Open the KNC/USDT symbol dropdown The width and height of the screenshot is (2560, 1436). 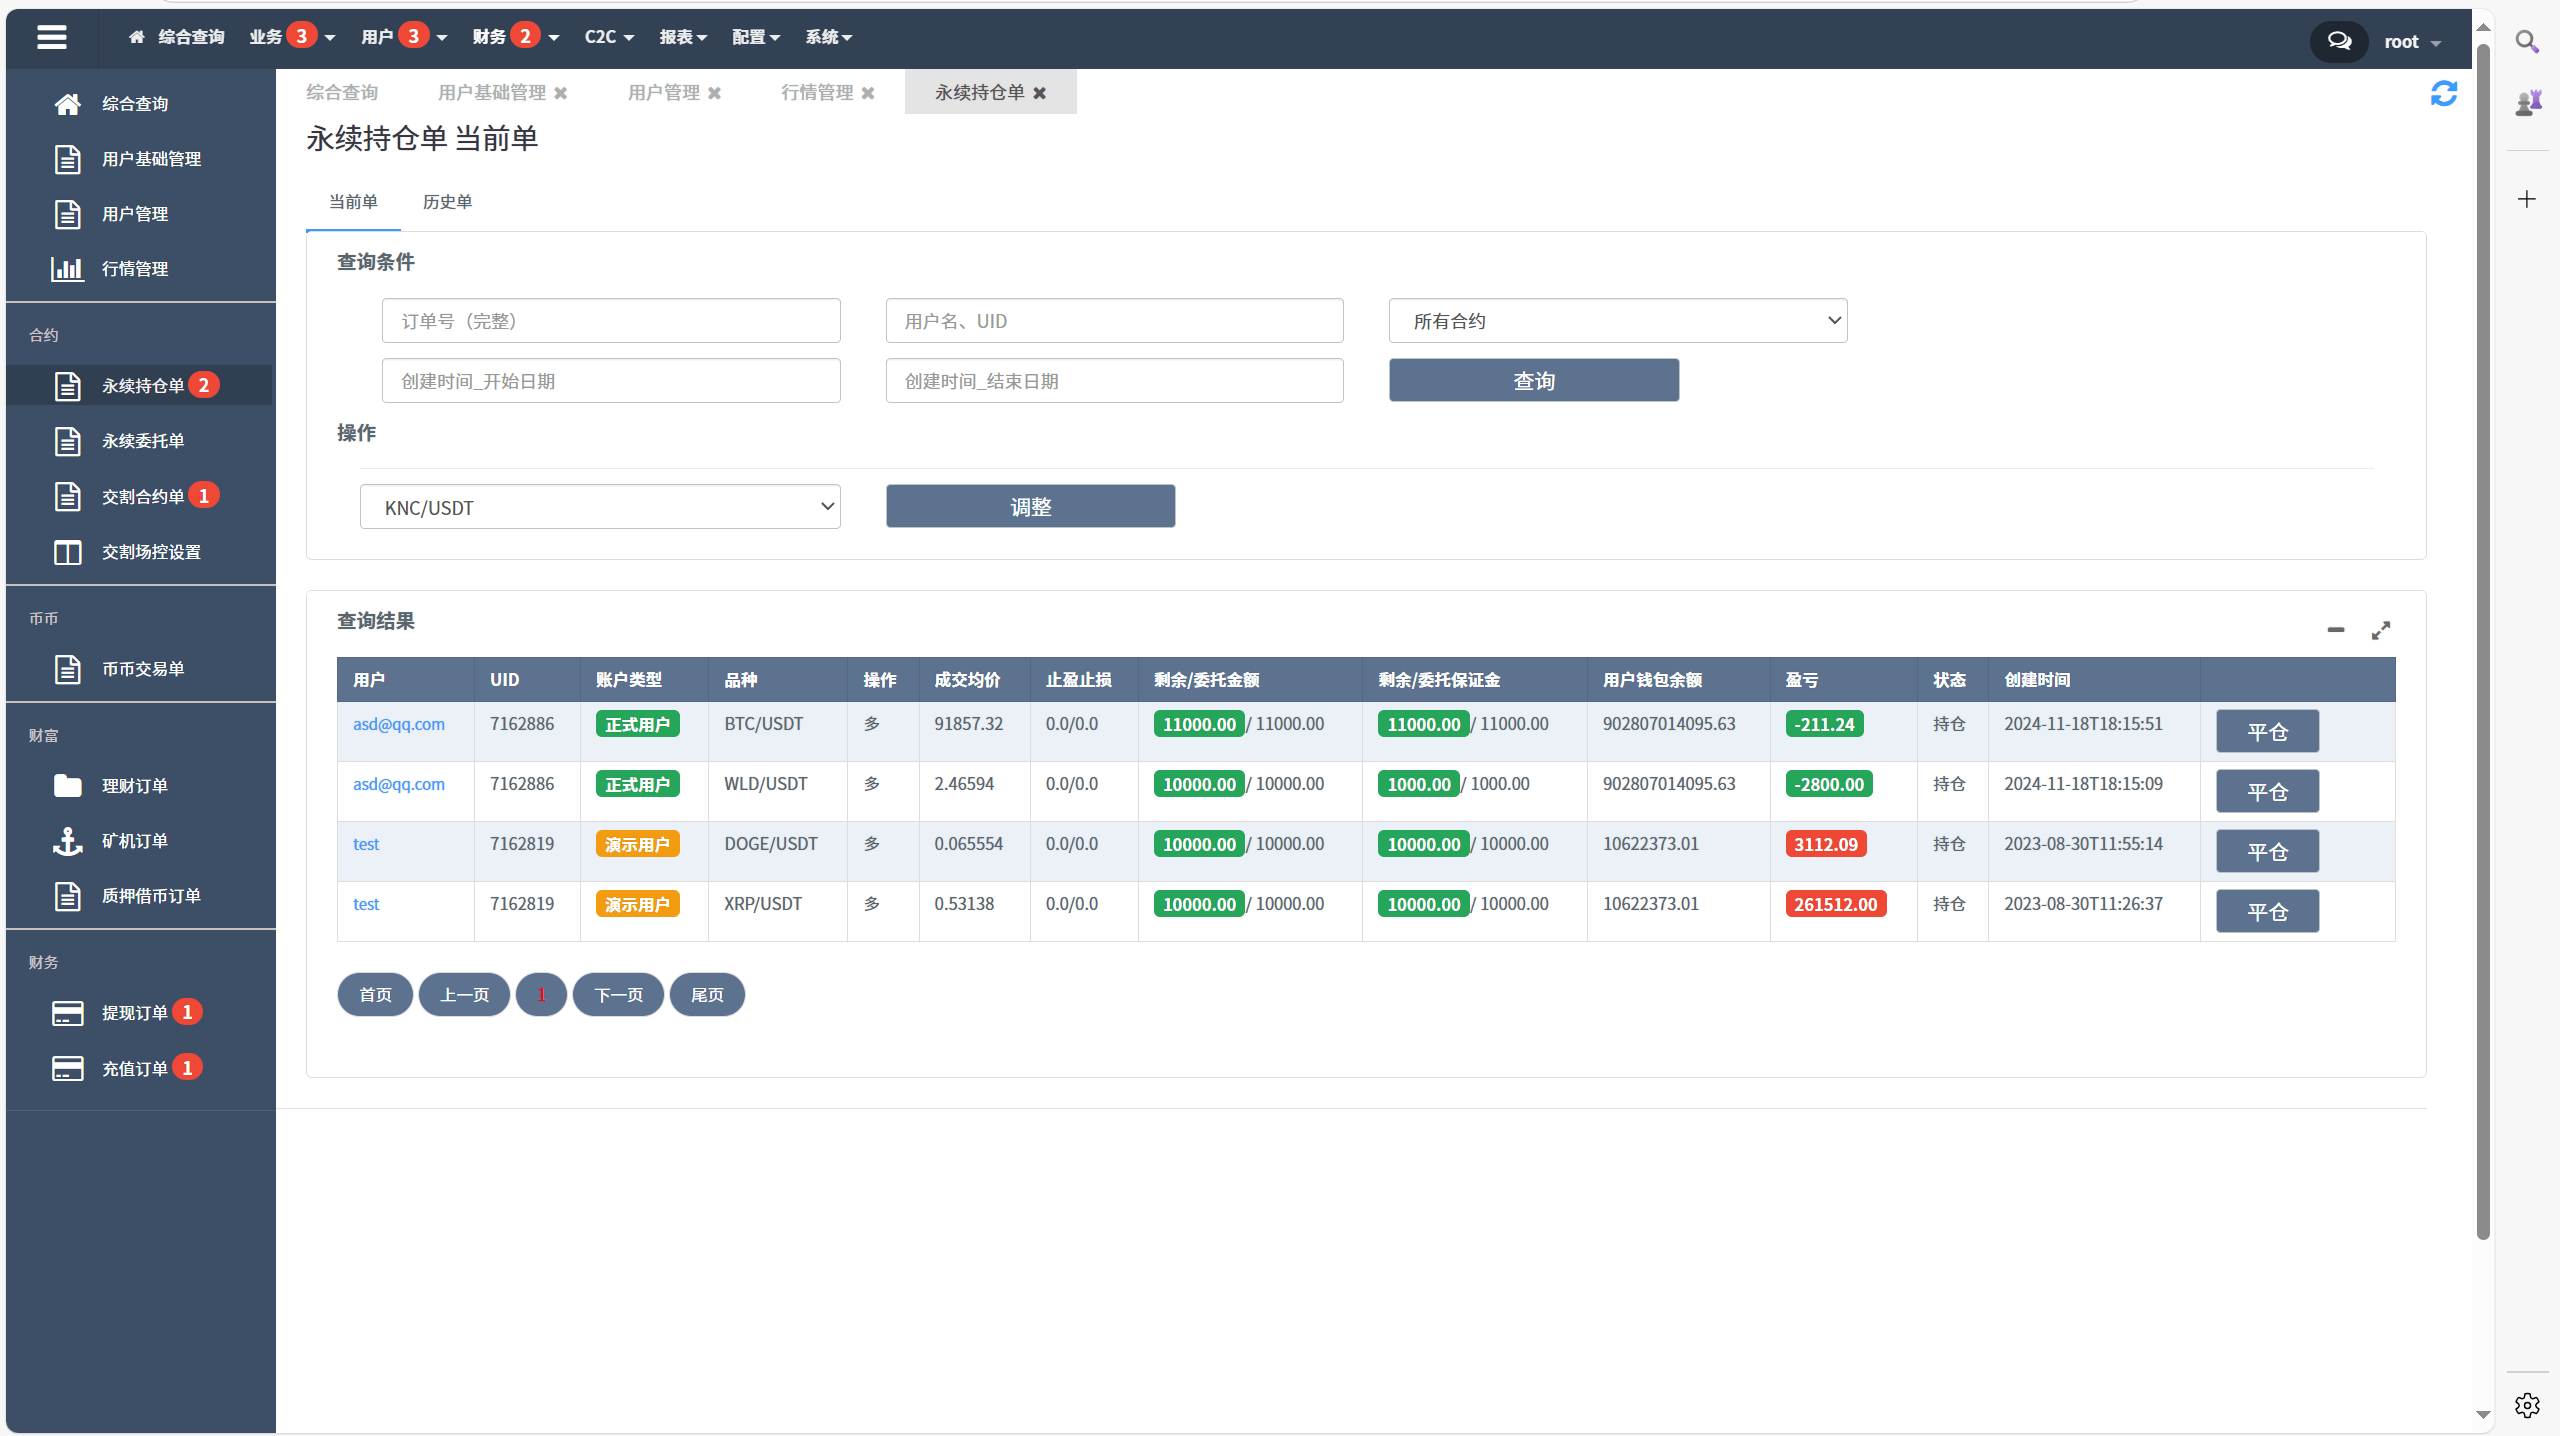(x=600, y=507)
